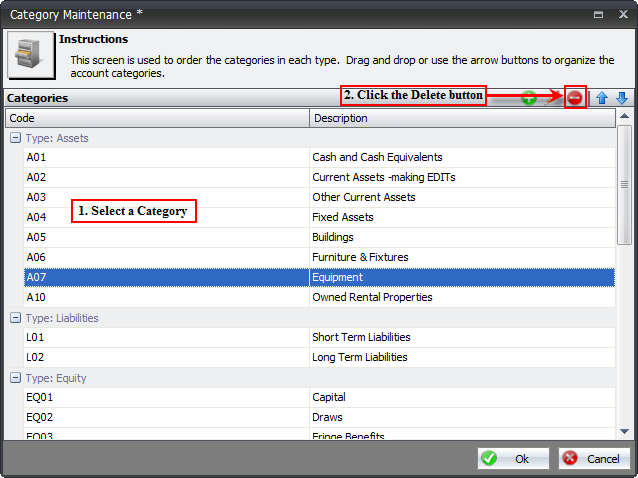Sort by the Description column header
The height and width of the screenshot is (478, 638).
tap(461, 118)
